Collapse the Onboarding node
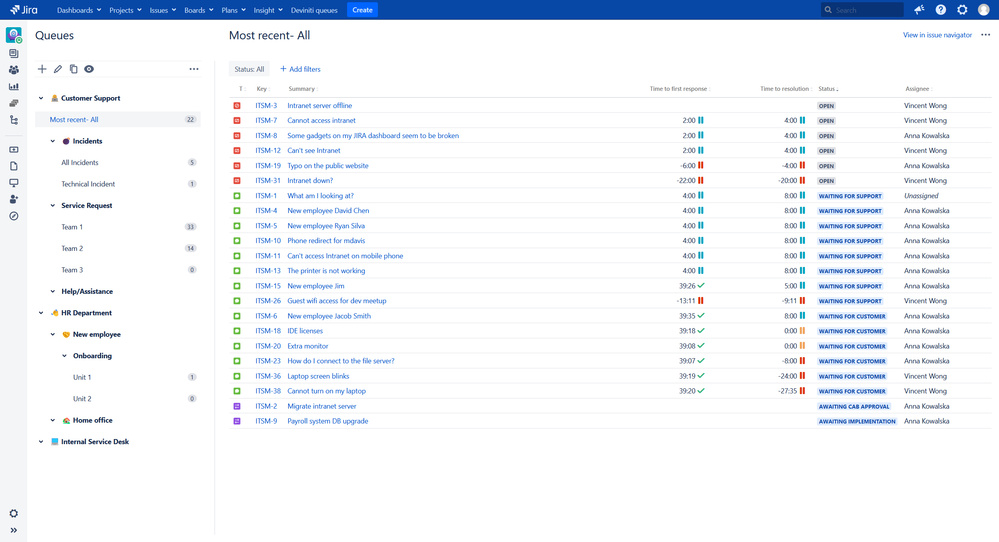This screenshot has height=542, width=999. (x=64, y=356)
